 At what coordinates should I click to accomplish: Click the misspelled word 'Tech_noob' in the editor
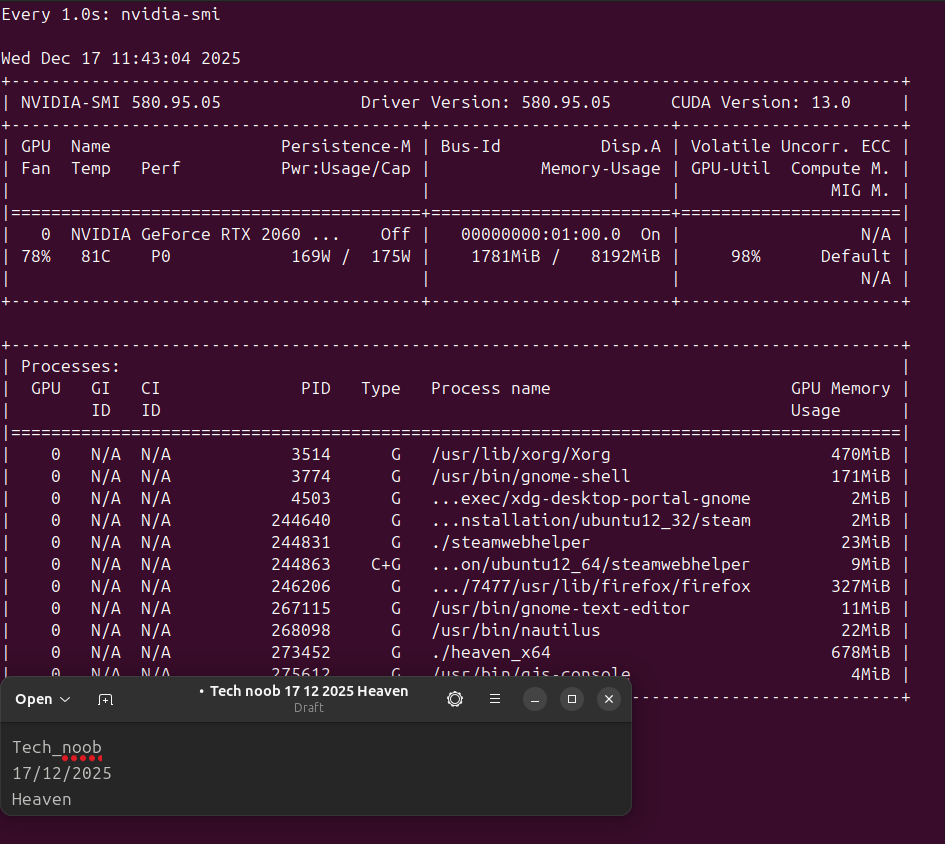point(57,747)
